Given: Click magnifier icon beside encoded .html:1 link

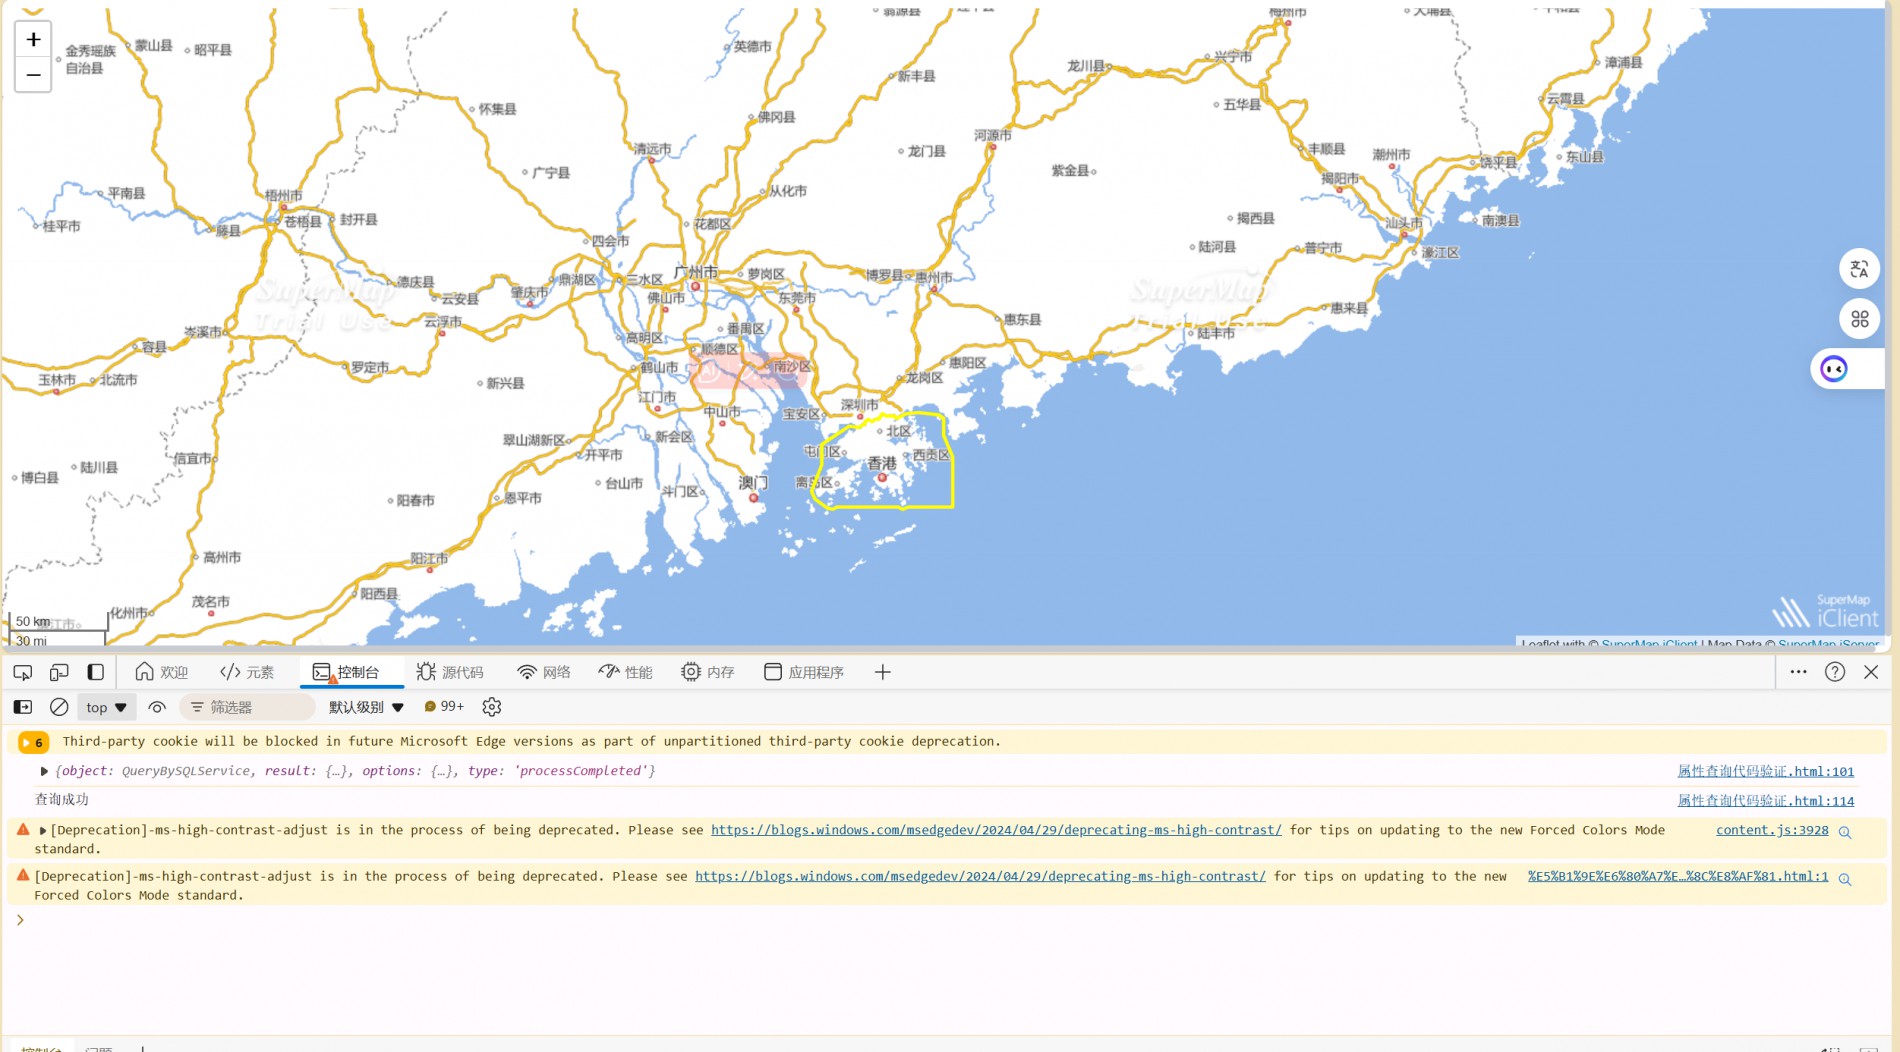Looking at the screenshot, I should [1845, 878].
